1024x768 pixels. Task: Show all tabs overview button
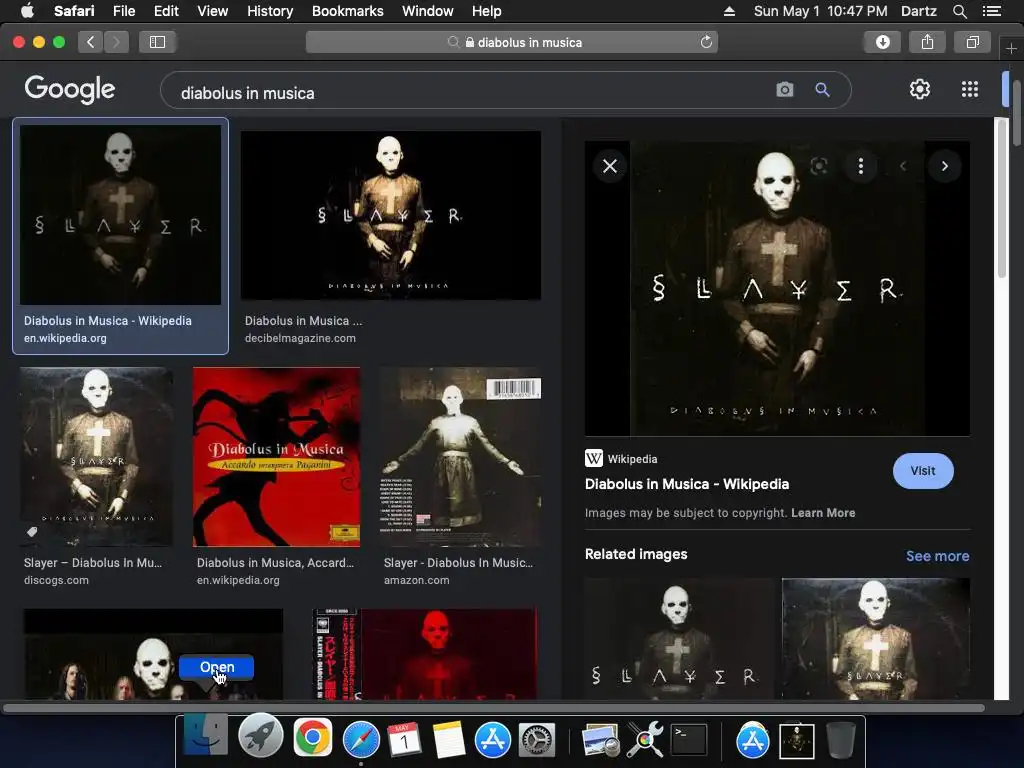(972, 42)
